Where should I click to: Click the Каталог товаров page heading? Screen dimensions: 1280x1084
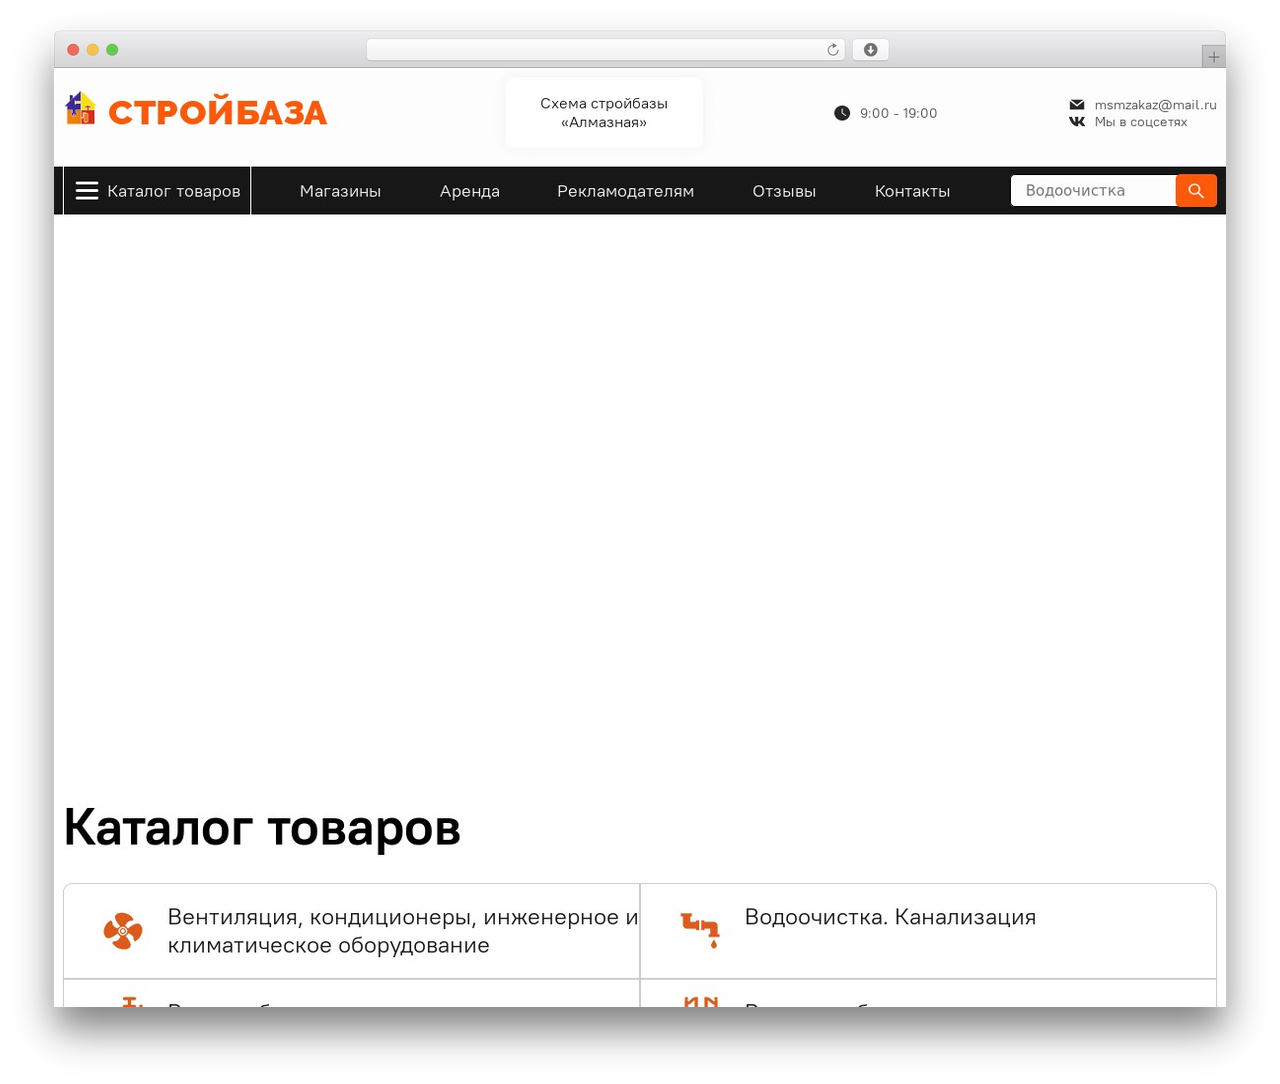tap(262, 828)
